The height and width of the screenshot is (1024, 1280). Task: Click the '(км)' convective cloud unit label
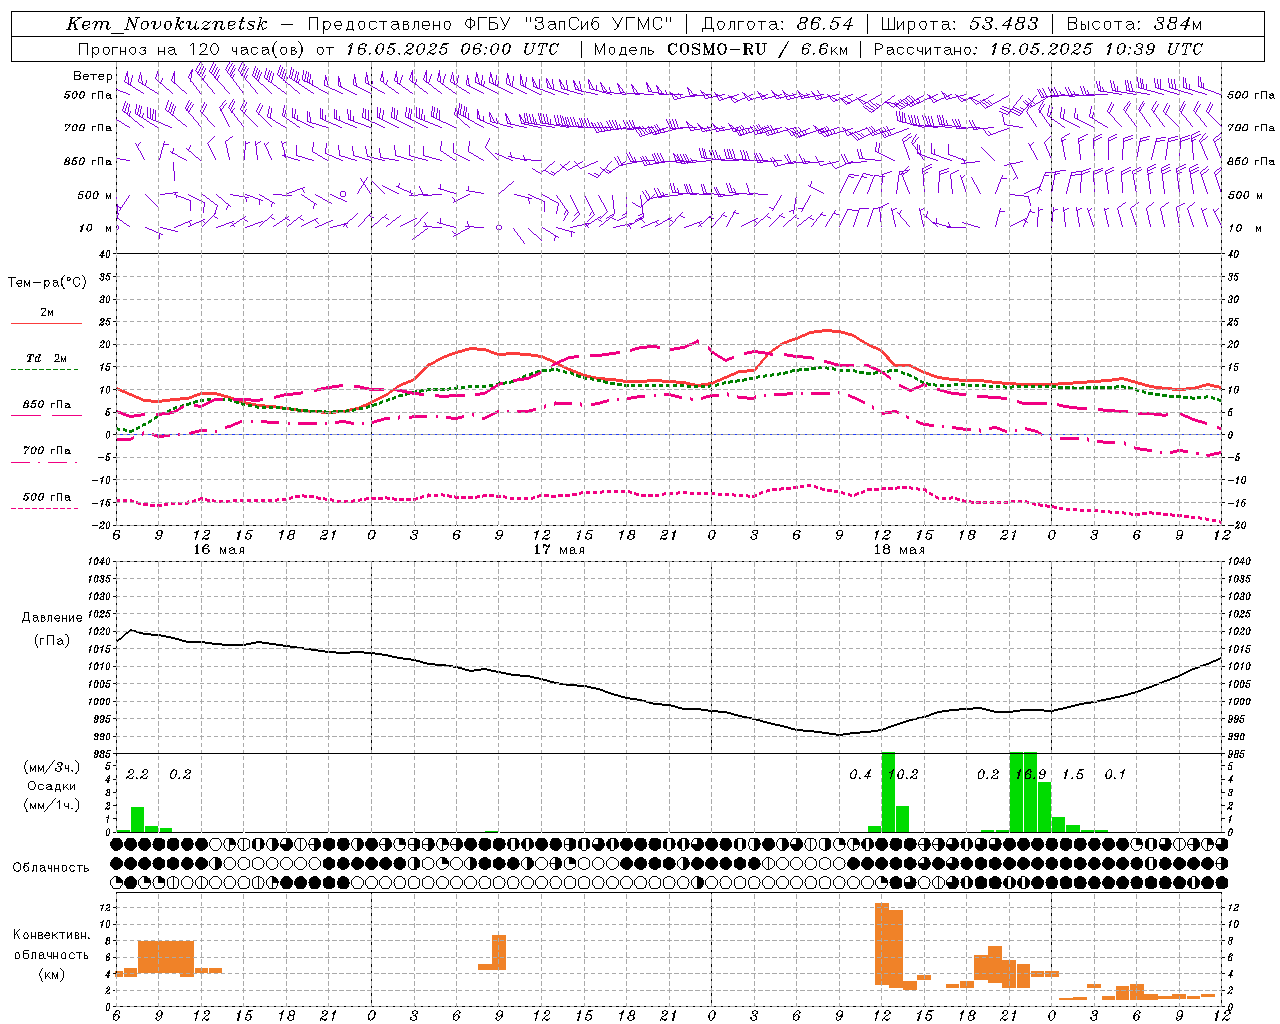click(x=52, y=973)
